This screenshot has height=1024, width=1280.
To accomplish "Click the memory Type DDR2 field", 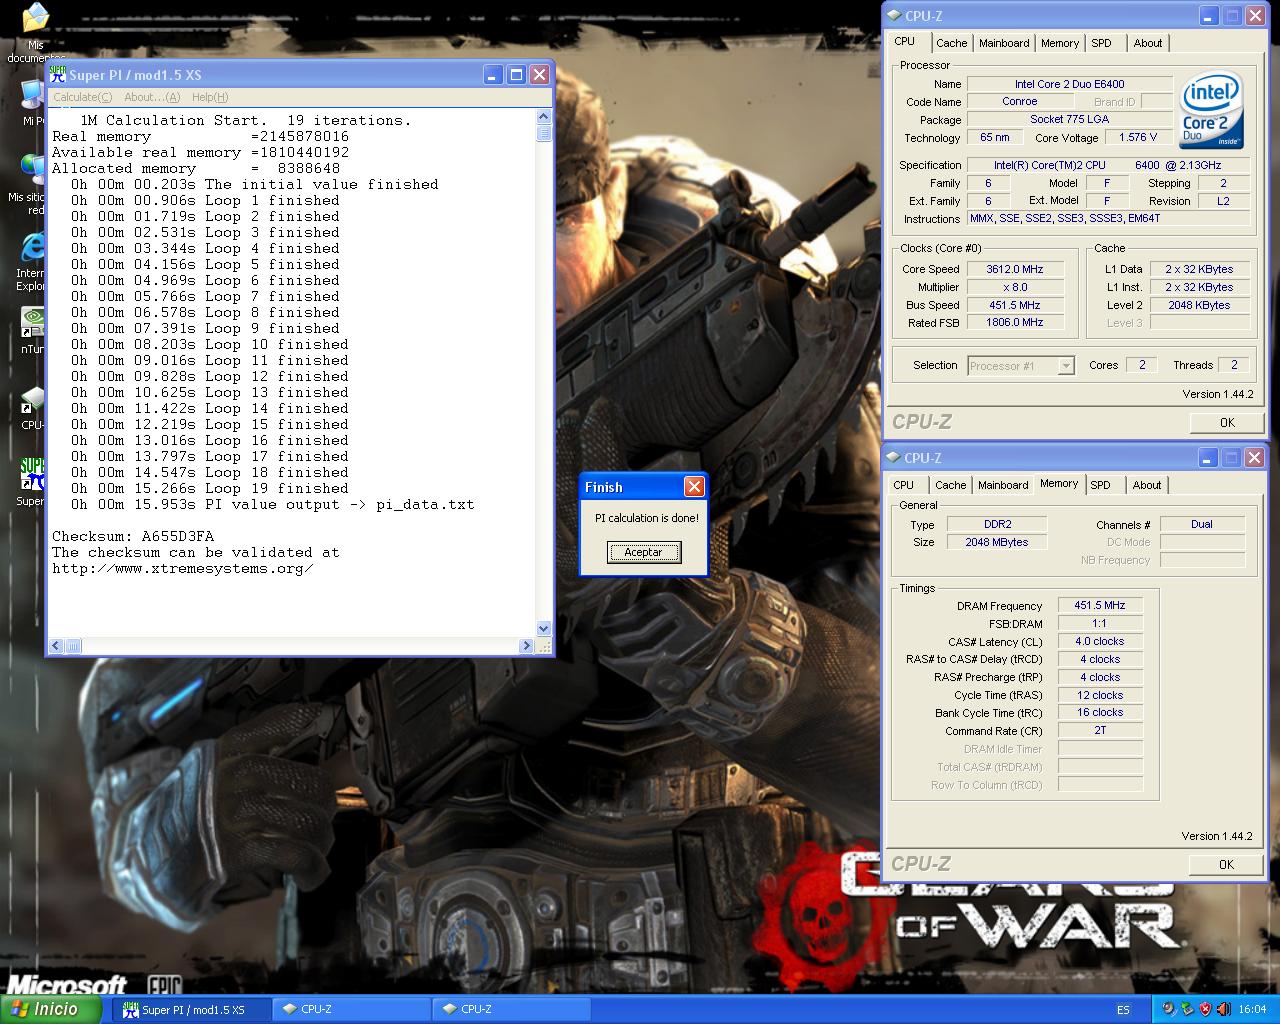I will coord(997,524).
